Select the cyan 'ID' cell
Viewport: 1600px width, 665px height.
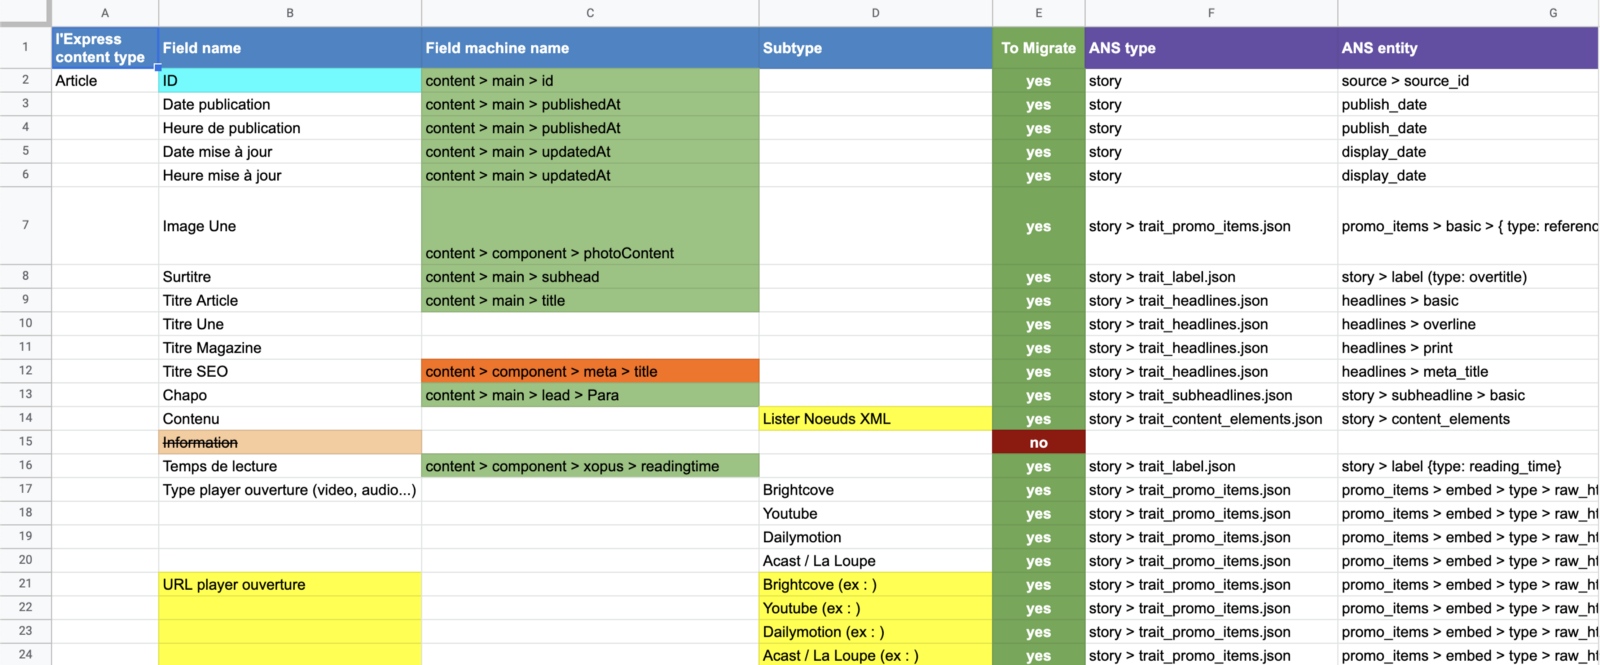(290, 81)
